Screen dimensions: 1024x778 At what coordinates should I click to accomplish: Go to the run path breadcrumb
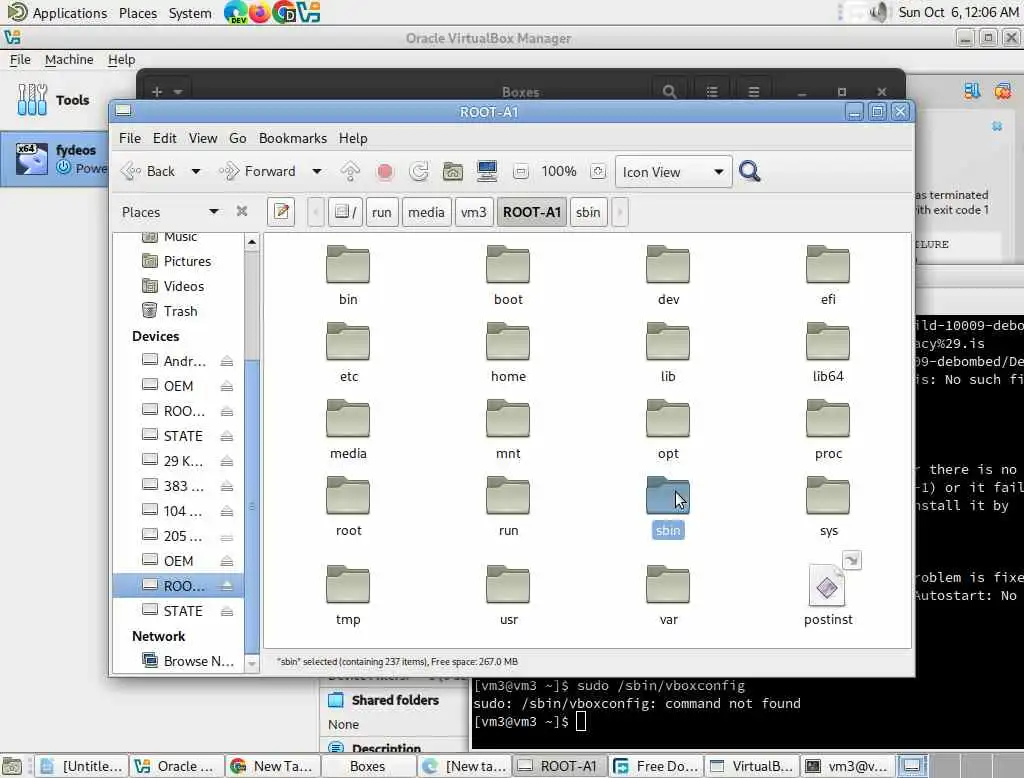coord(381,212)
